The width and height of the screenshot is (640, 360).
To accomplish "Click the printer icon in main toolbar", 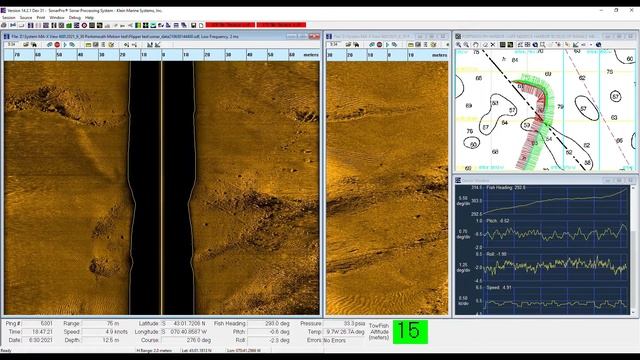I will [x=4, y=25].
